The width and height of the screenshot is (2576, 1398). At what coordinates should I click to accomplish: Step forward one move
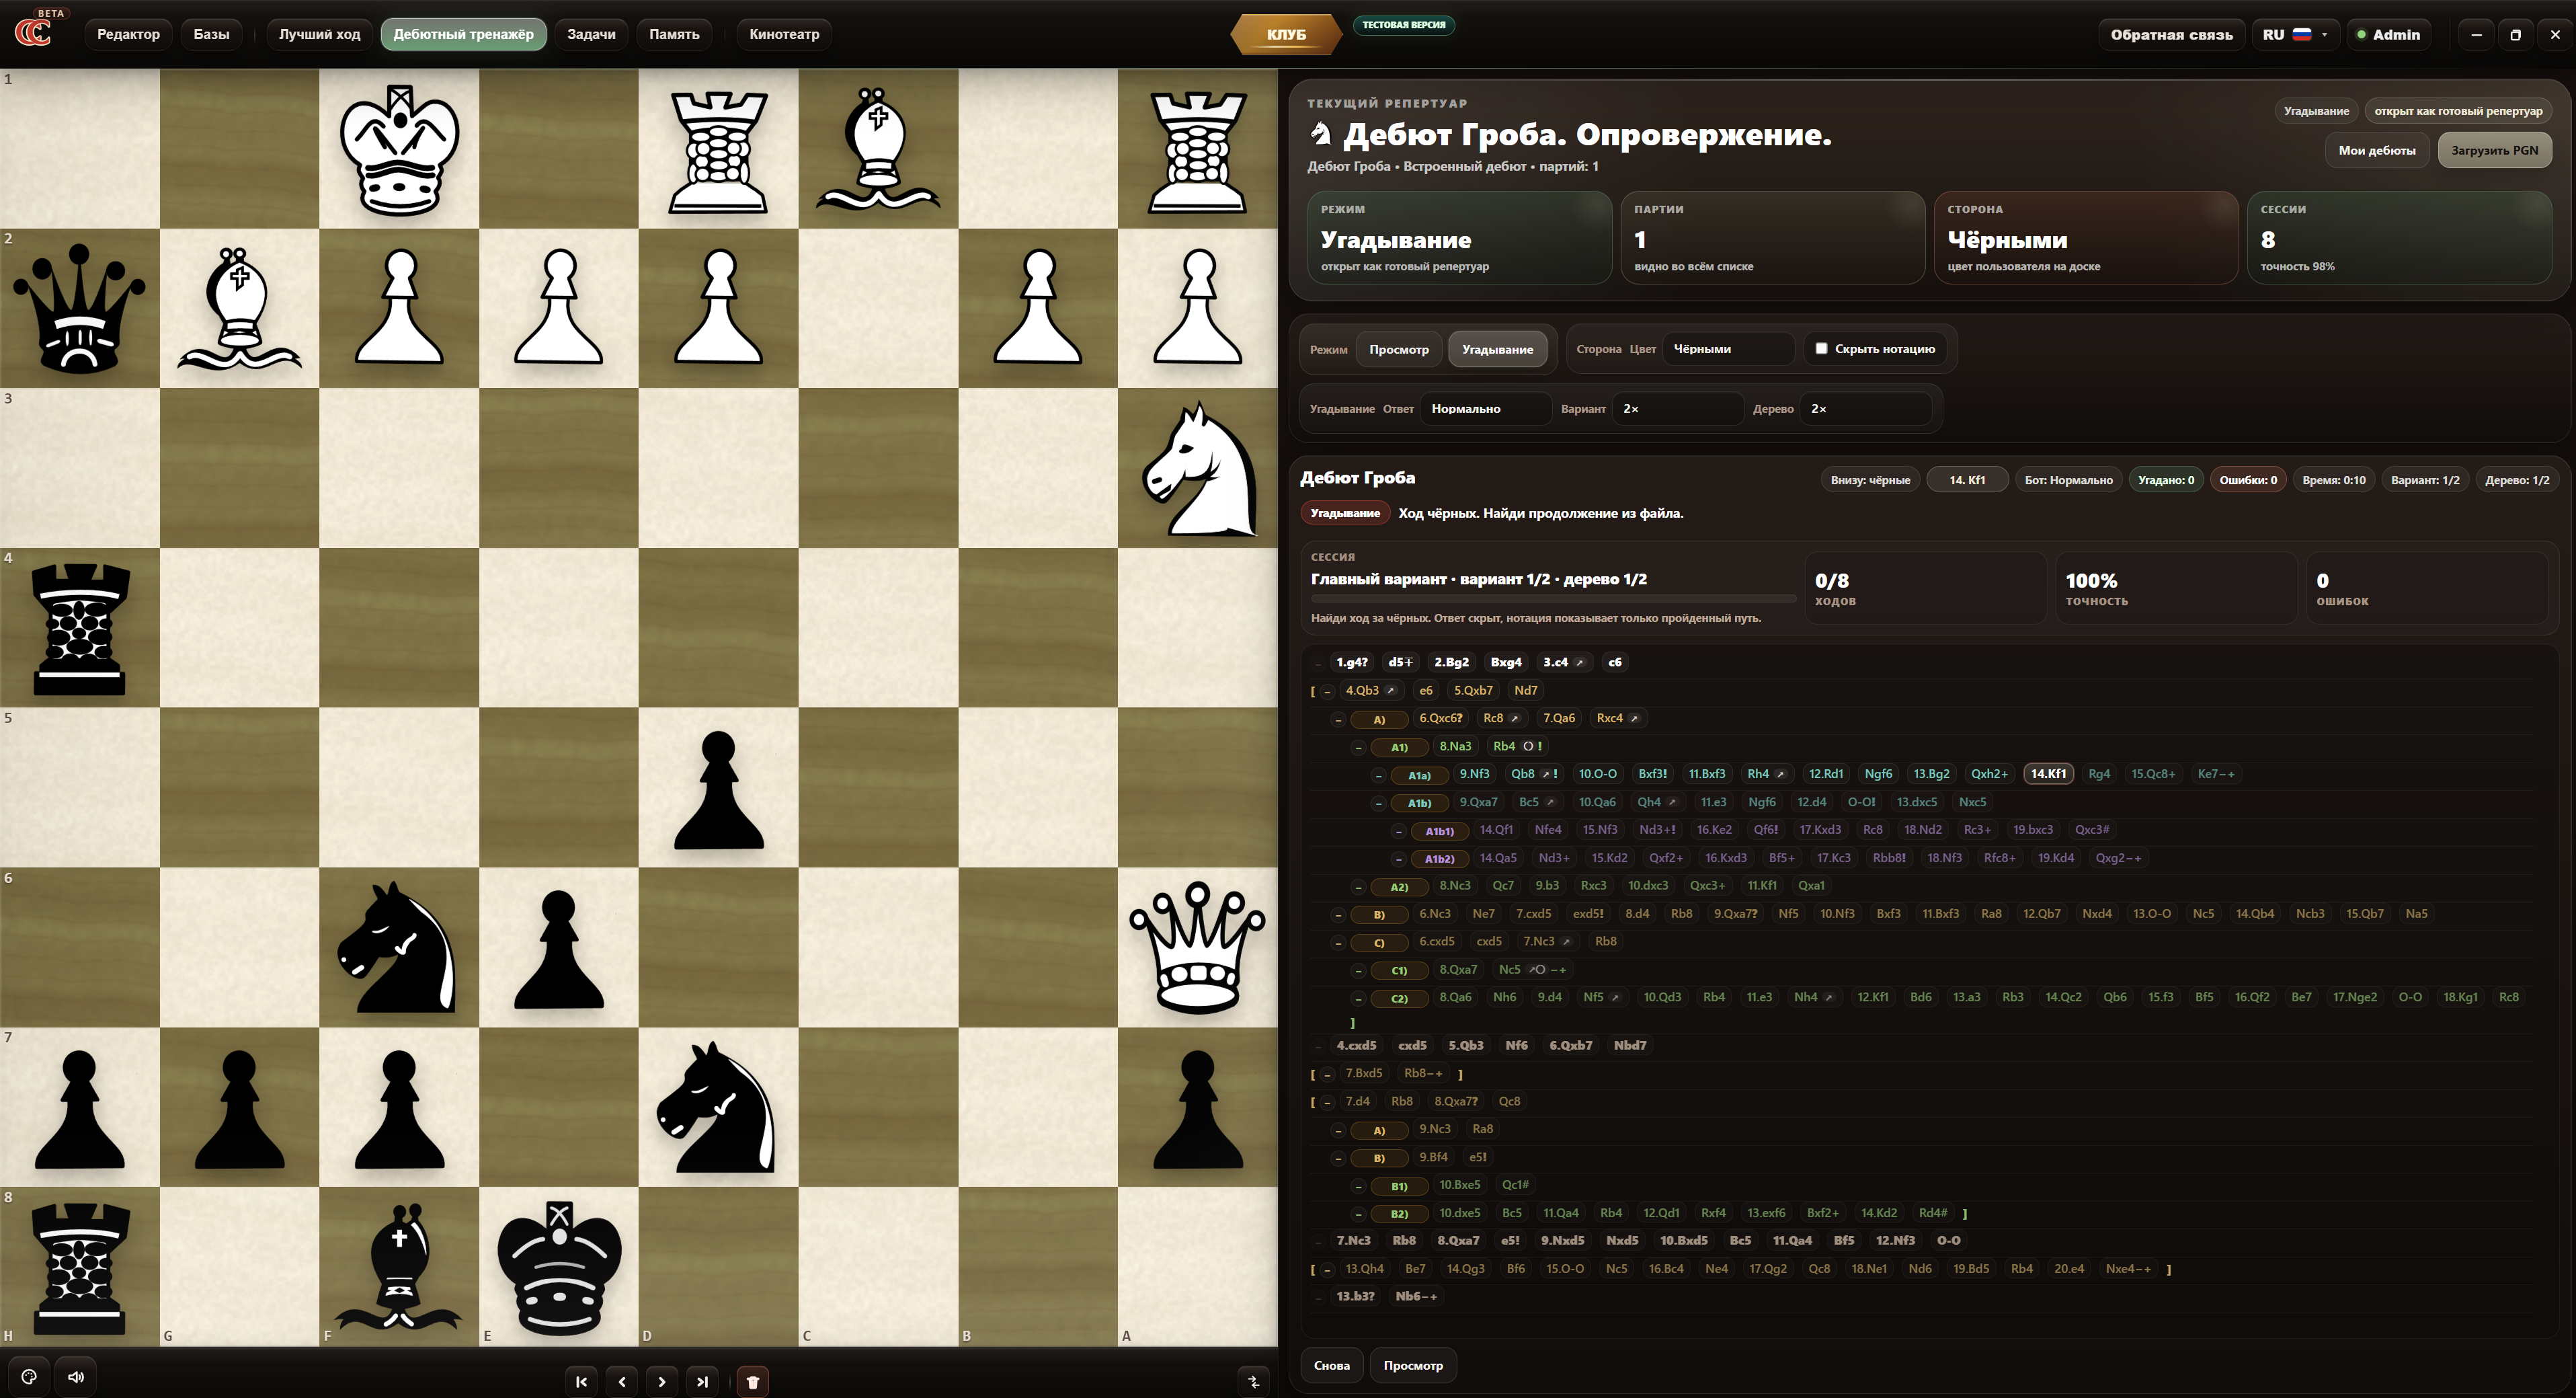click(662, 1382)
